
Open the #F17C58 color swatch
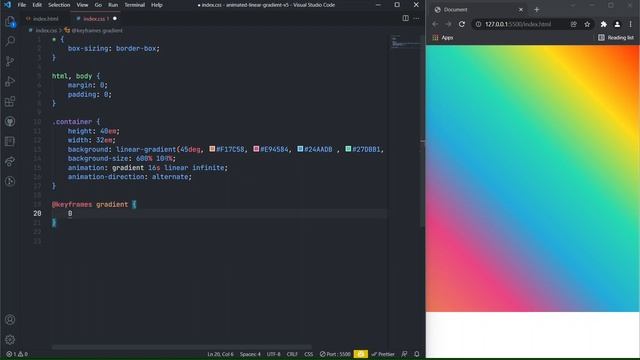click(x=212, y=149)
